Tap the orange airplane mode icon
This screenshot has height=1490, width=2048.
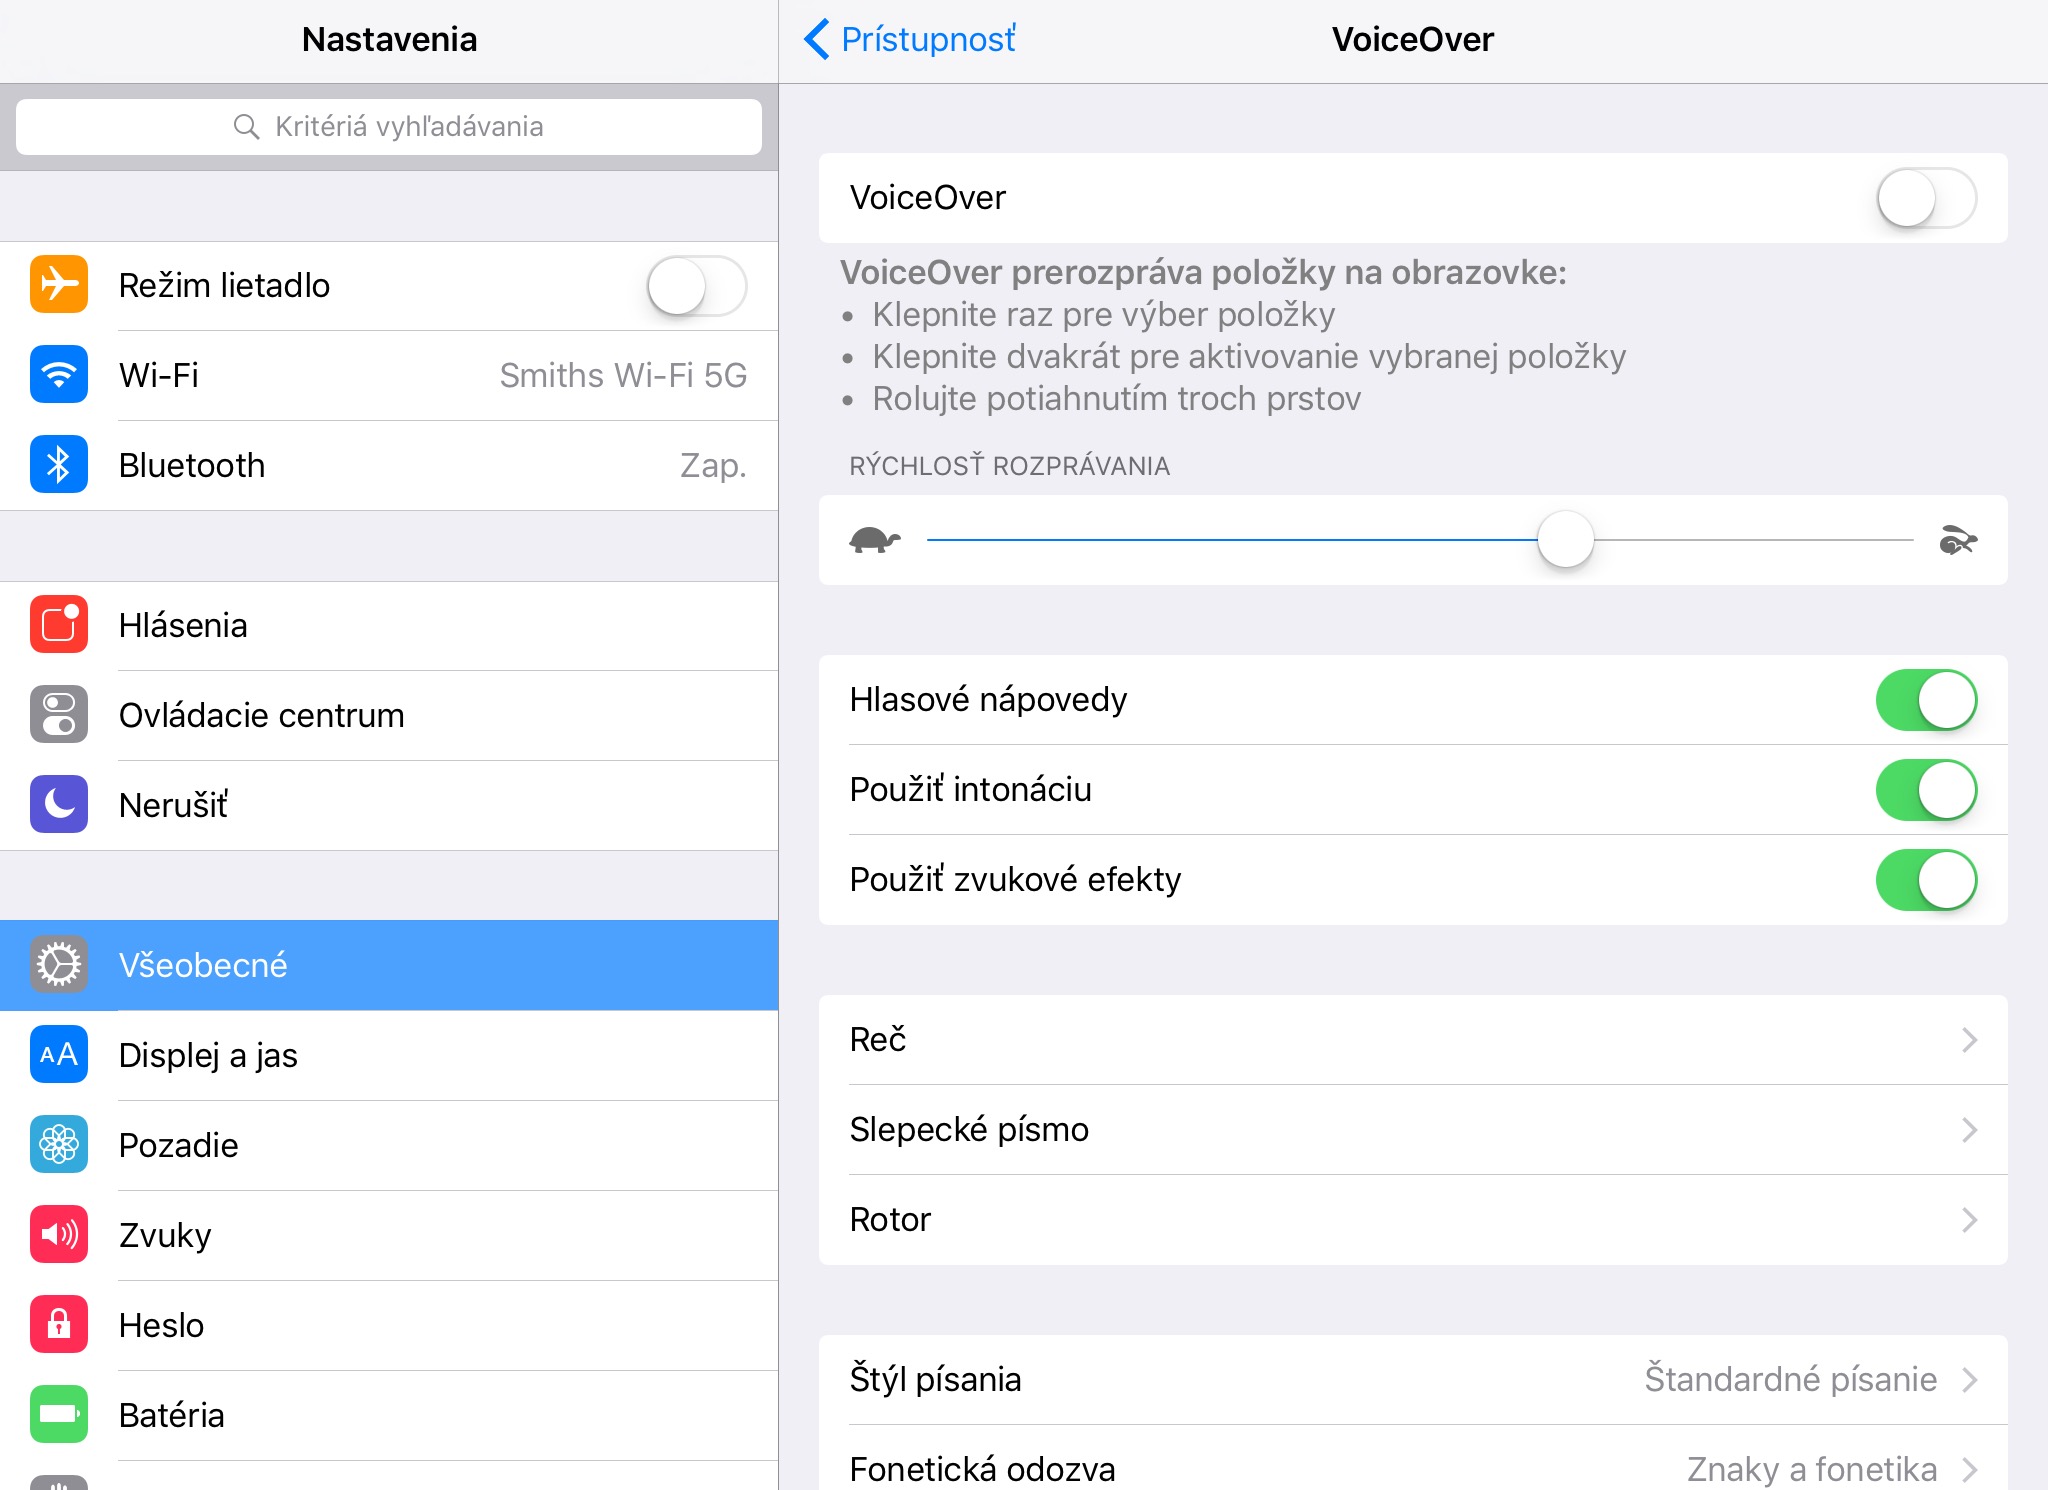pos(59,285)
